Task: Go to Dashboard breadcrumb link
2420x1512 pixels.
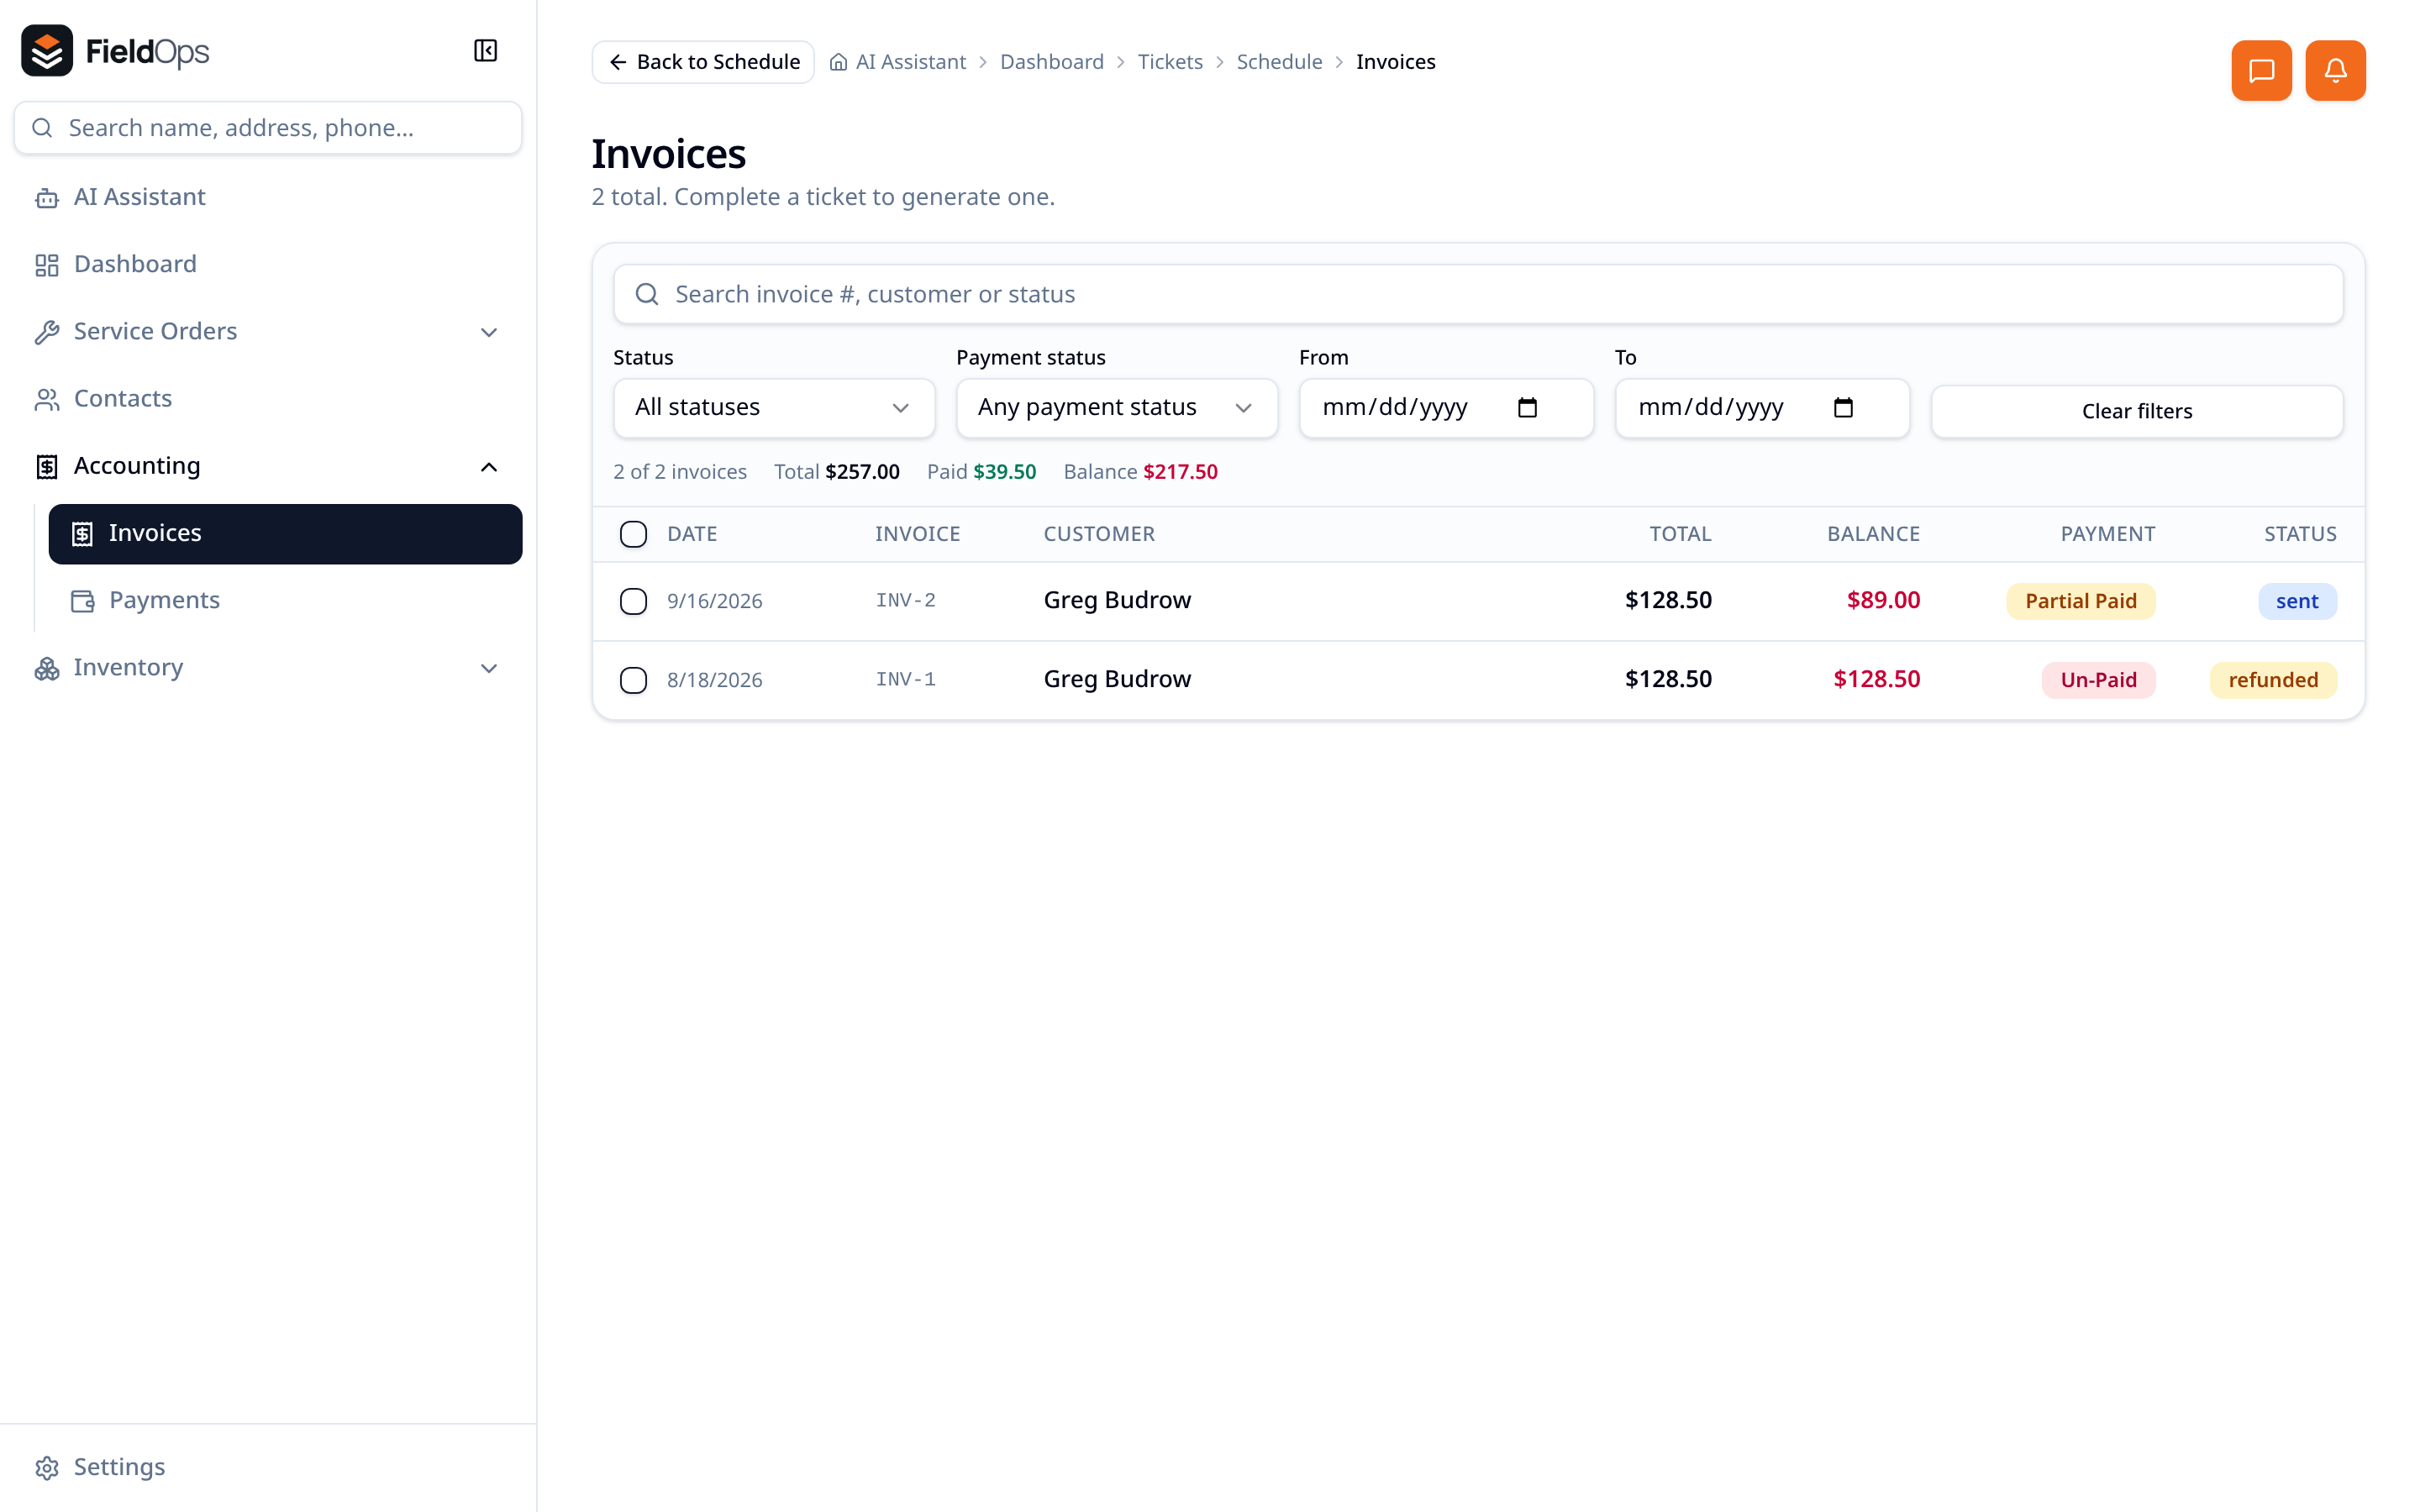Action: pyautogui.click(x=1051, y=62)
